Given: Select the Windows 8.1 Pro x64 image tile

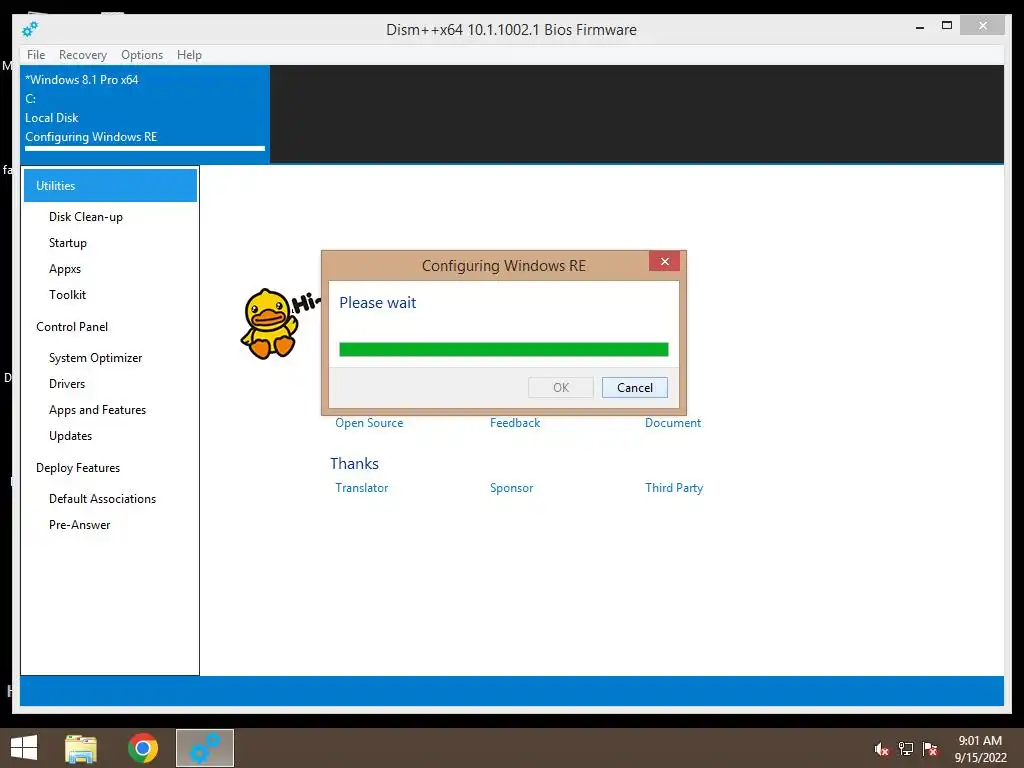Looking at the screenshot, I should [145, 113].
